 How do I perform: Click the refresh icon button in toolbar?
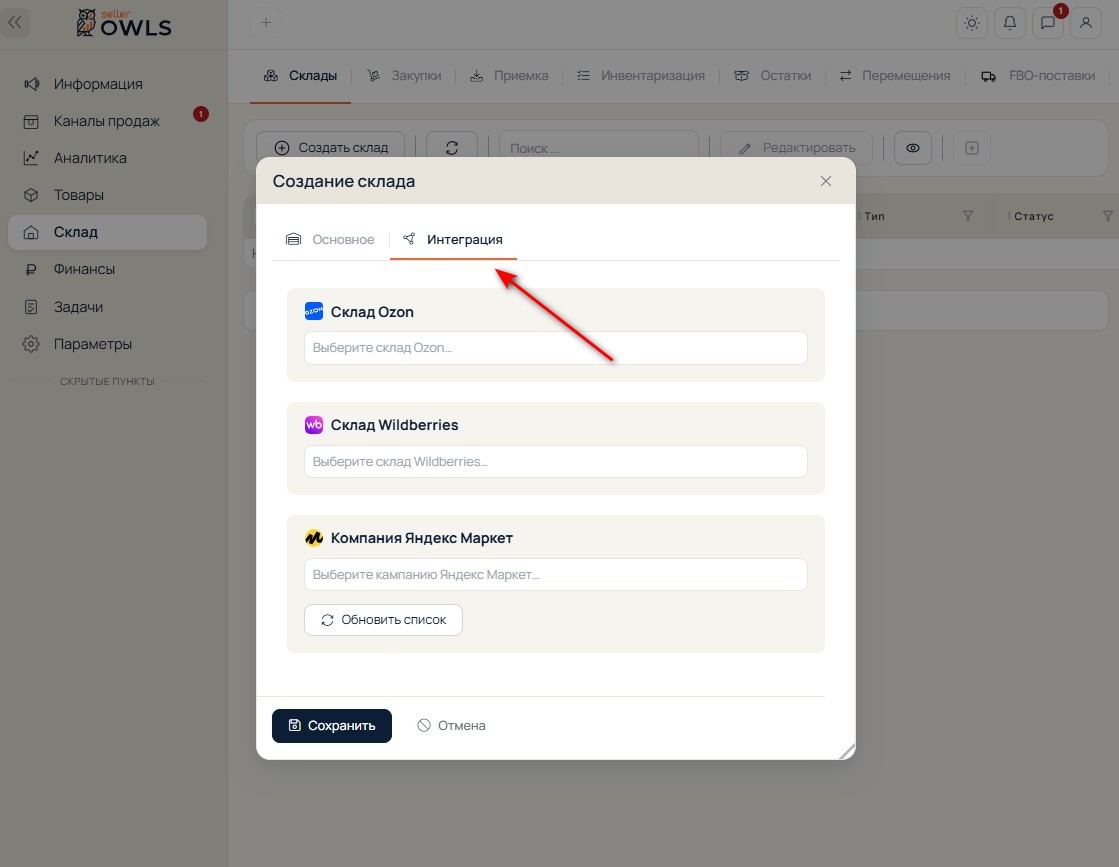(x=452, y=148)
